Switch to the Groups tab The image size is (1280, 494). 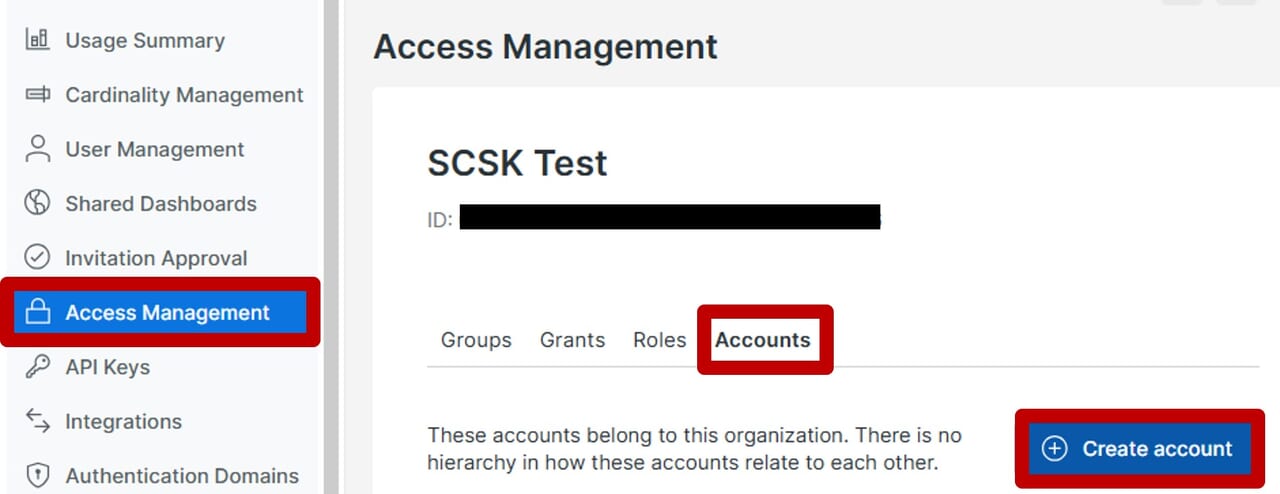[x=476, y=340]
